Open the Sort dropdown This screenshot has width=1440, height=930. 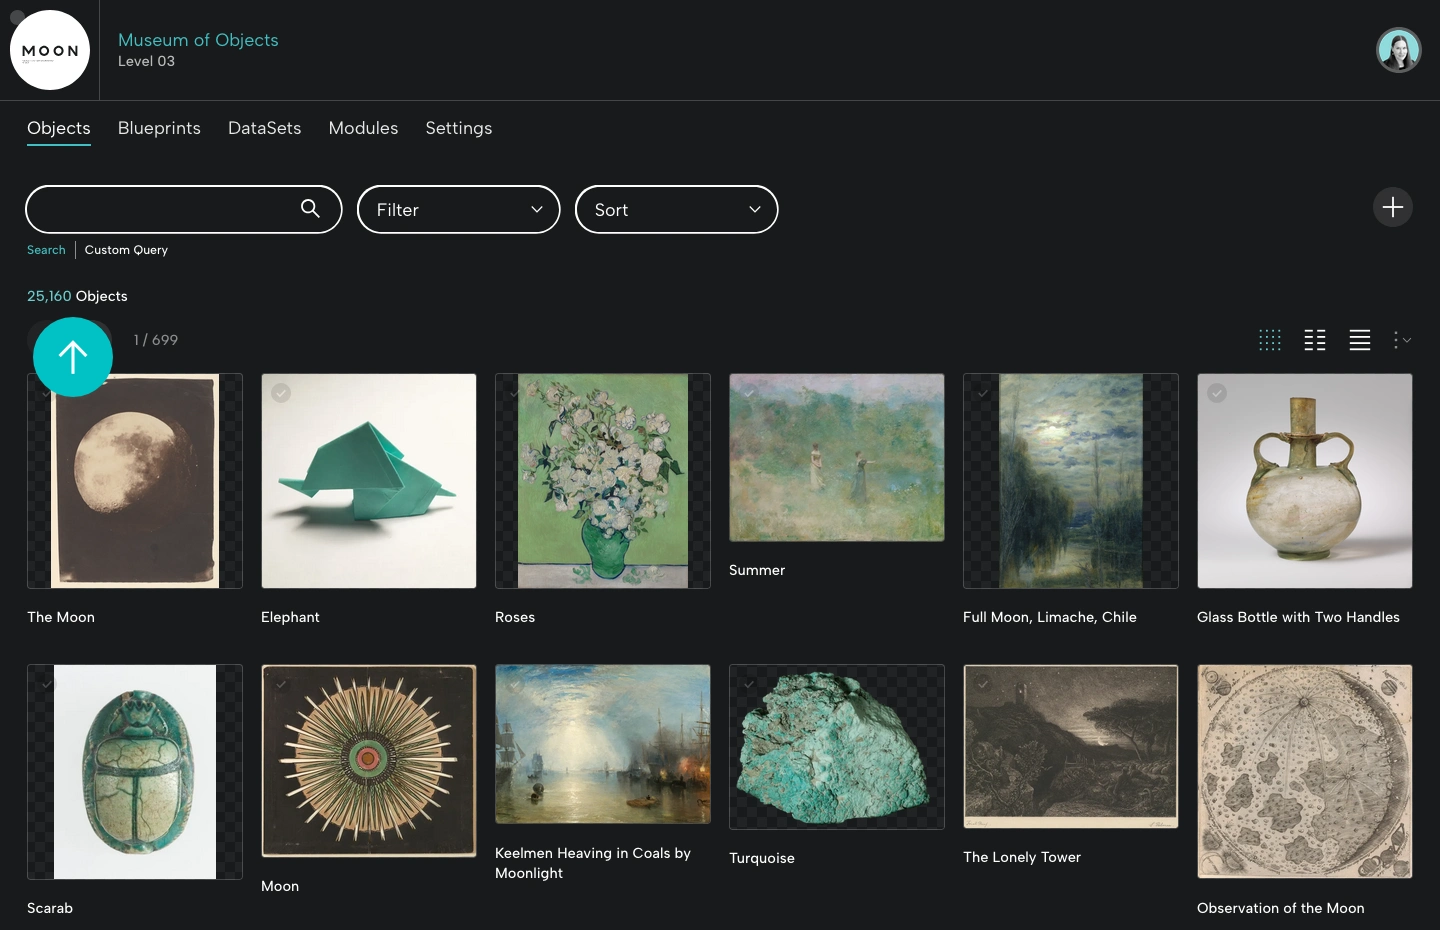point(676,210)
